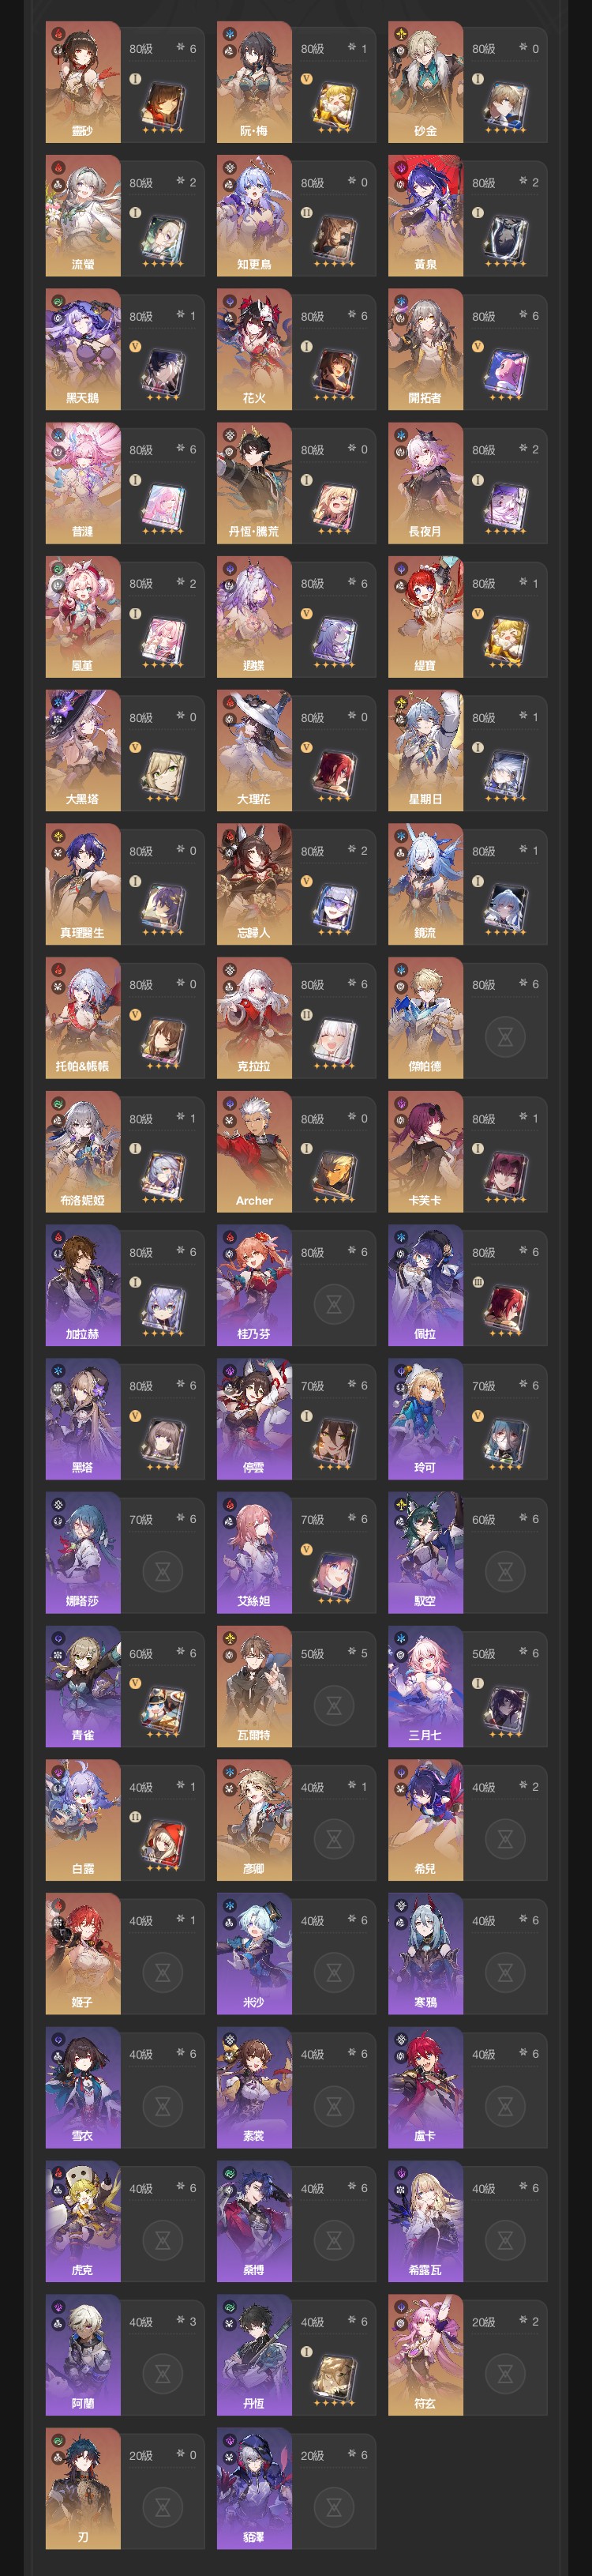Select the 鏡流 character portrait
This screenshot has height=2576, width=592.
tap(426, 884)
